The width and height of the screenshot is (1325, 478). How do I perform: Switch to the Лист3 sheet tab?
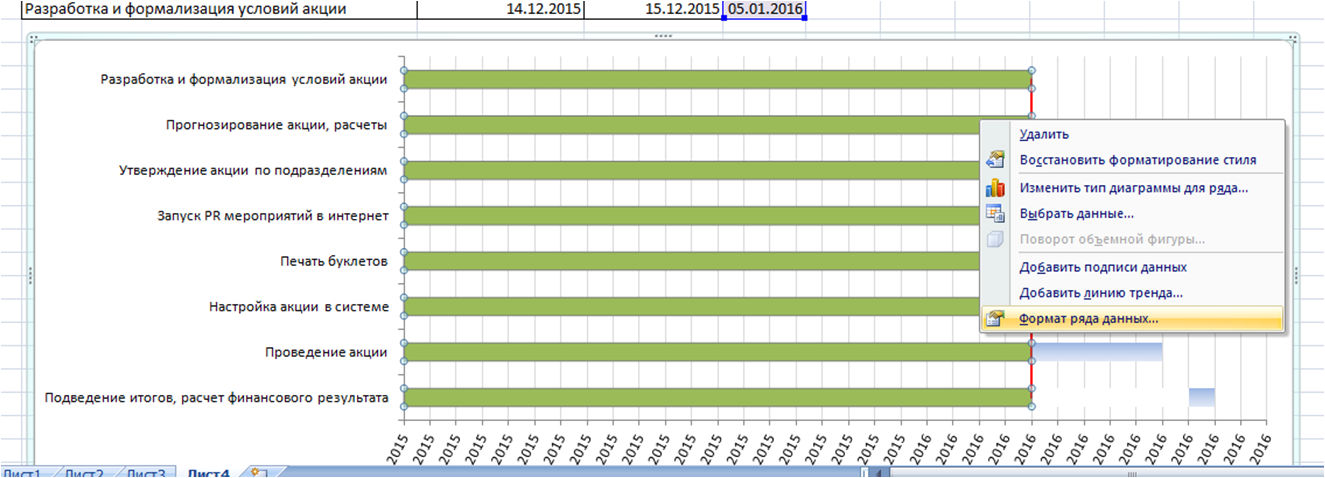point(147,473)
